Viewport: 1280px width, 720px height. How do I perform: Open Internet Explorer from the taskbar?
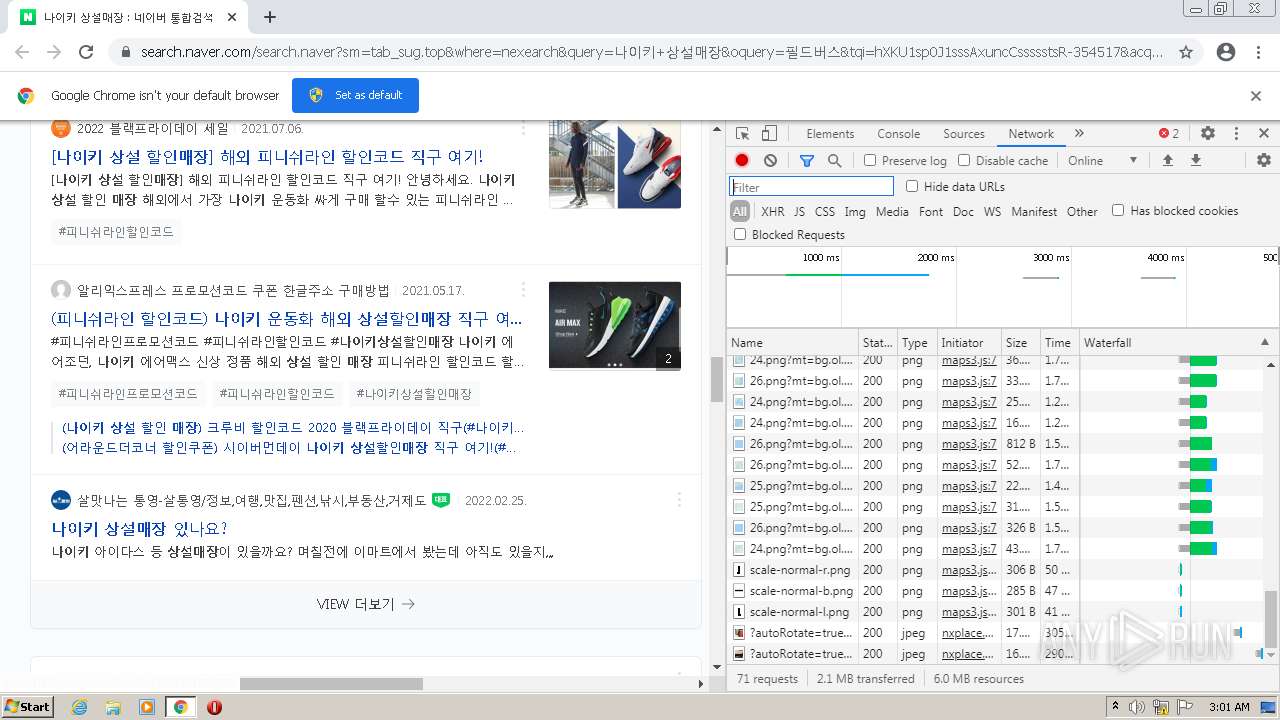[79, 707]
